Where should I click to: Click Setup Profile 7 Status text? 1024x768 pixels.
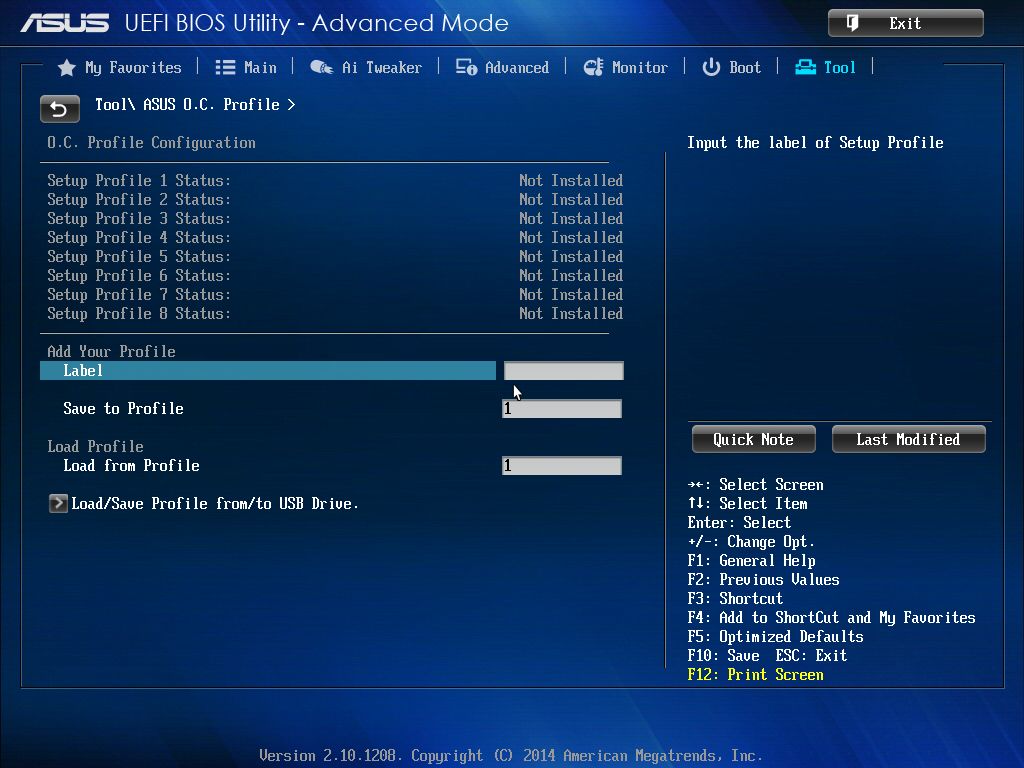click(x=139, y=295)
